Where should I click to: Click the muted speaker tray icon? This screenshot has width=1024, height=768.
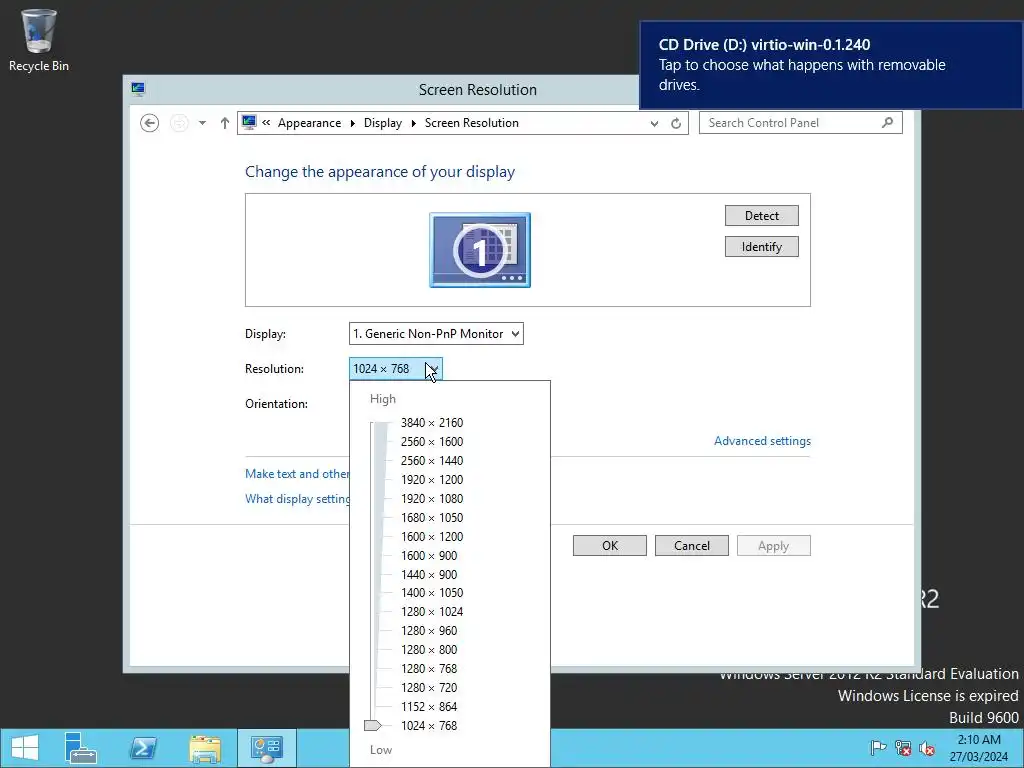pos(926,748)
